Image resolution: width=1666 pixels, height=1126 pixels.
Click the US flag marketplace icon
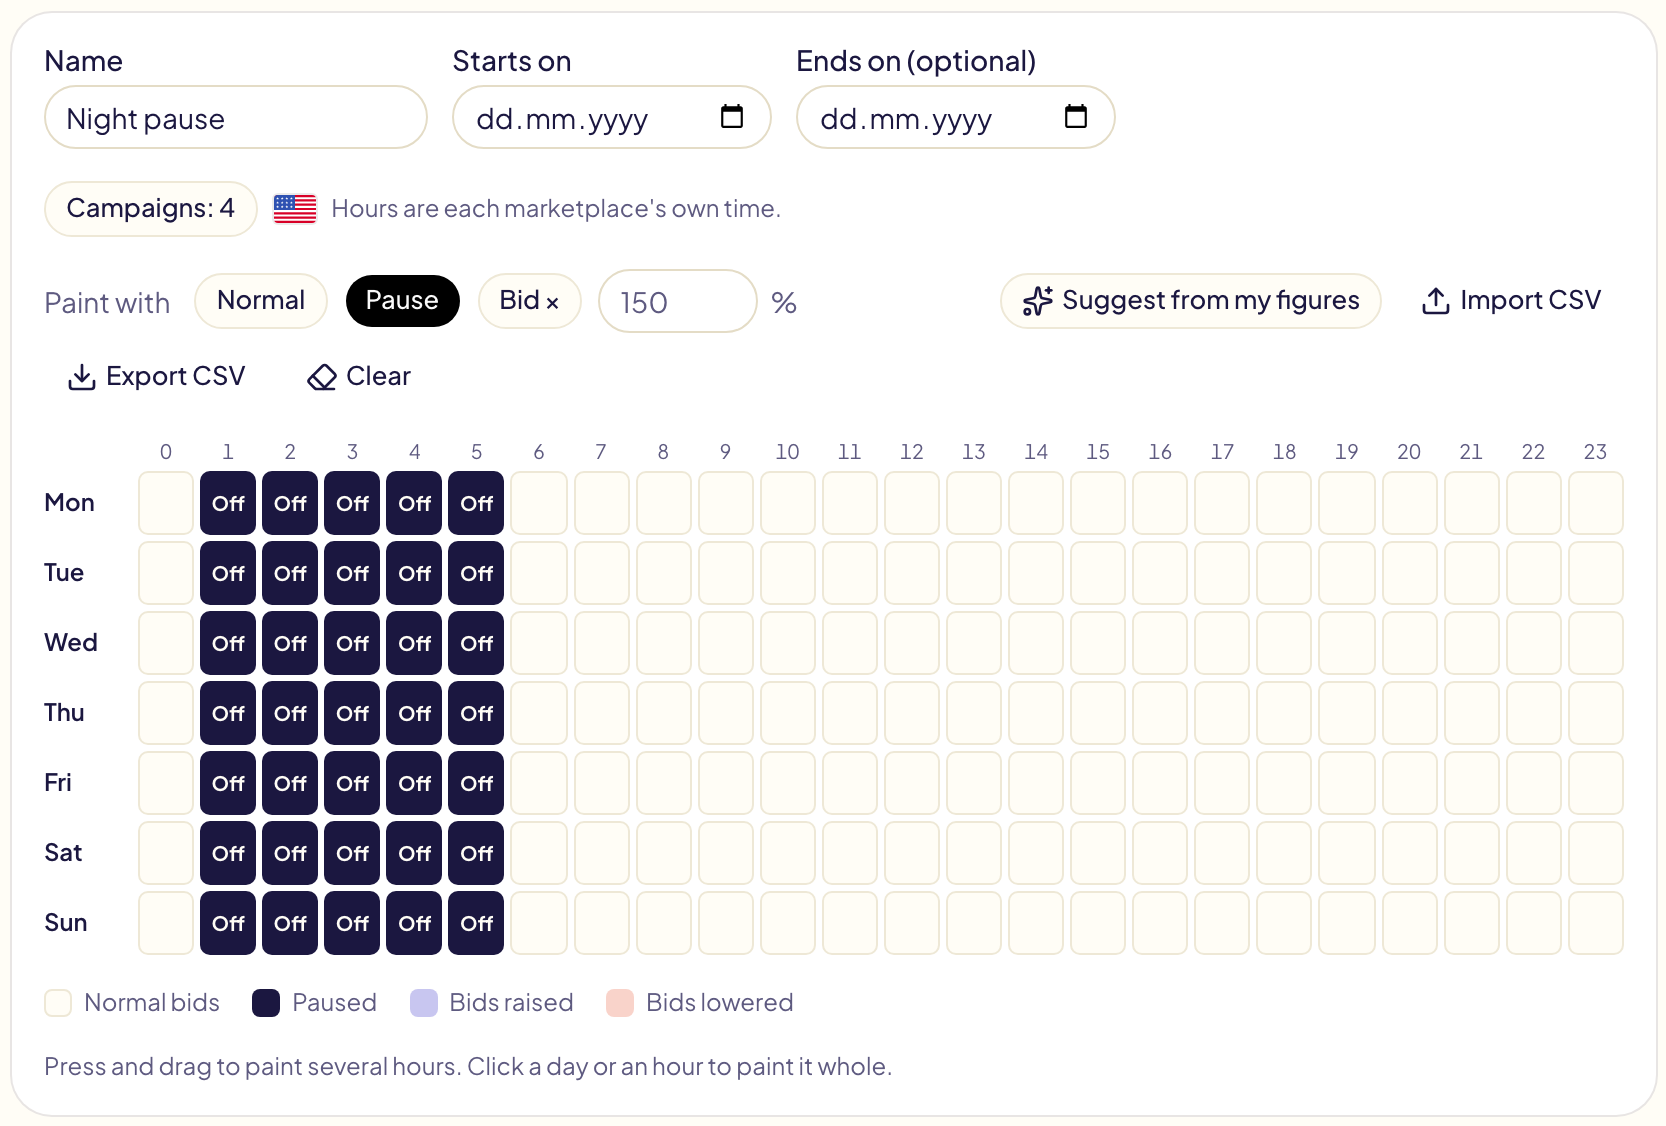295,209
